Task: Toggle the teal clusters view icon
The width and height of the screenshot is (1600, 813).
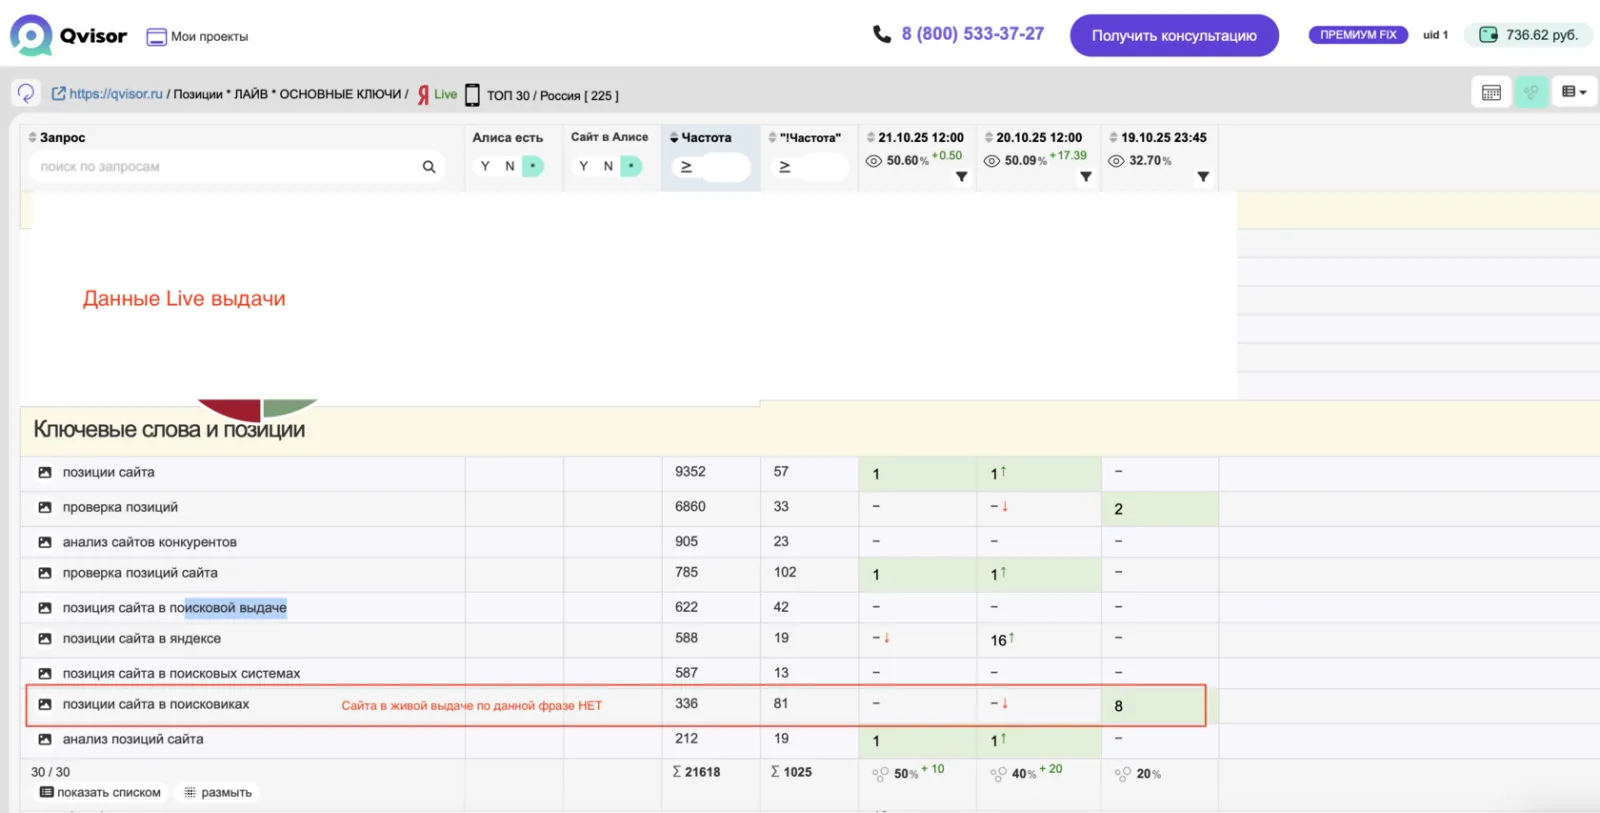Action: [1531, 92]
